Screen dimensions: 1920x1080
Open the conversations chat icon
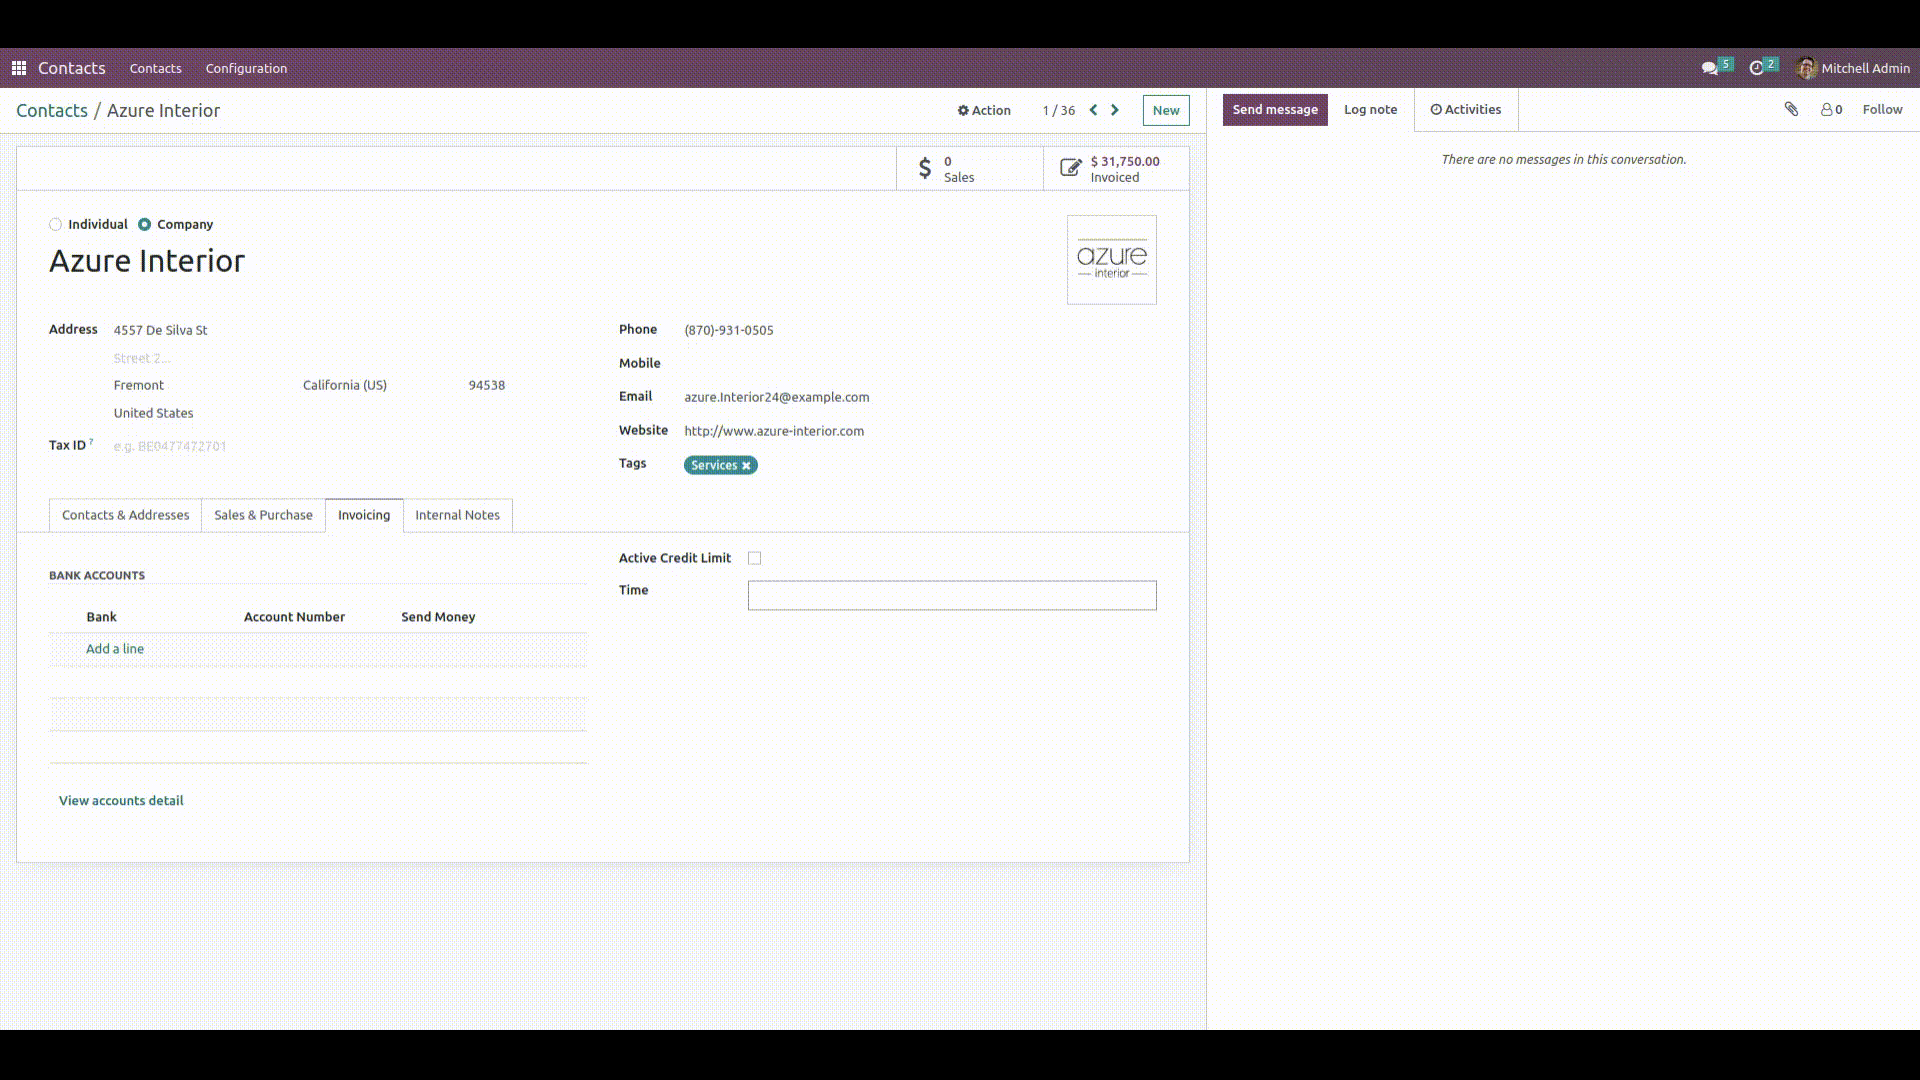[1710, 68]
